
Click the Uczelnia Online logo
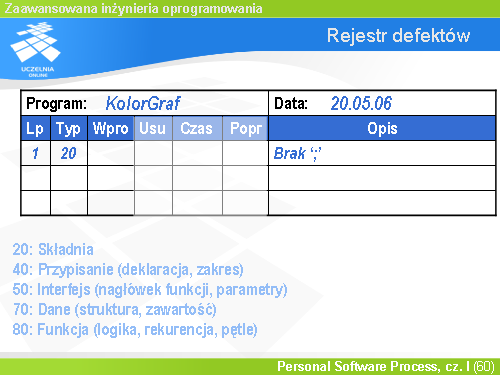pos(36,49)
